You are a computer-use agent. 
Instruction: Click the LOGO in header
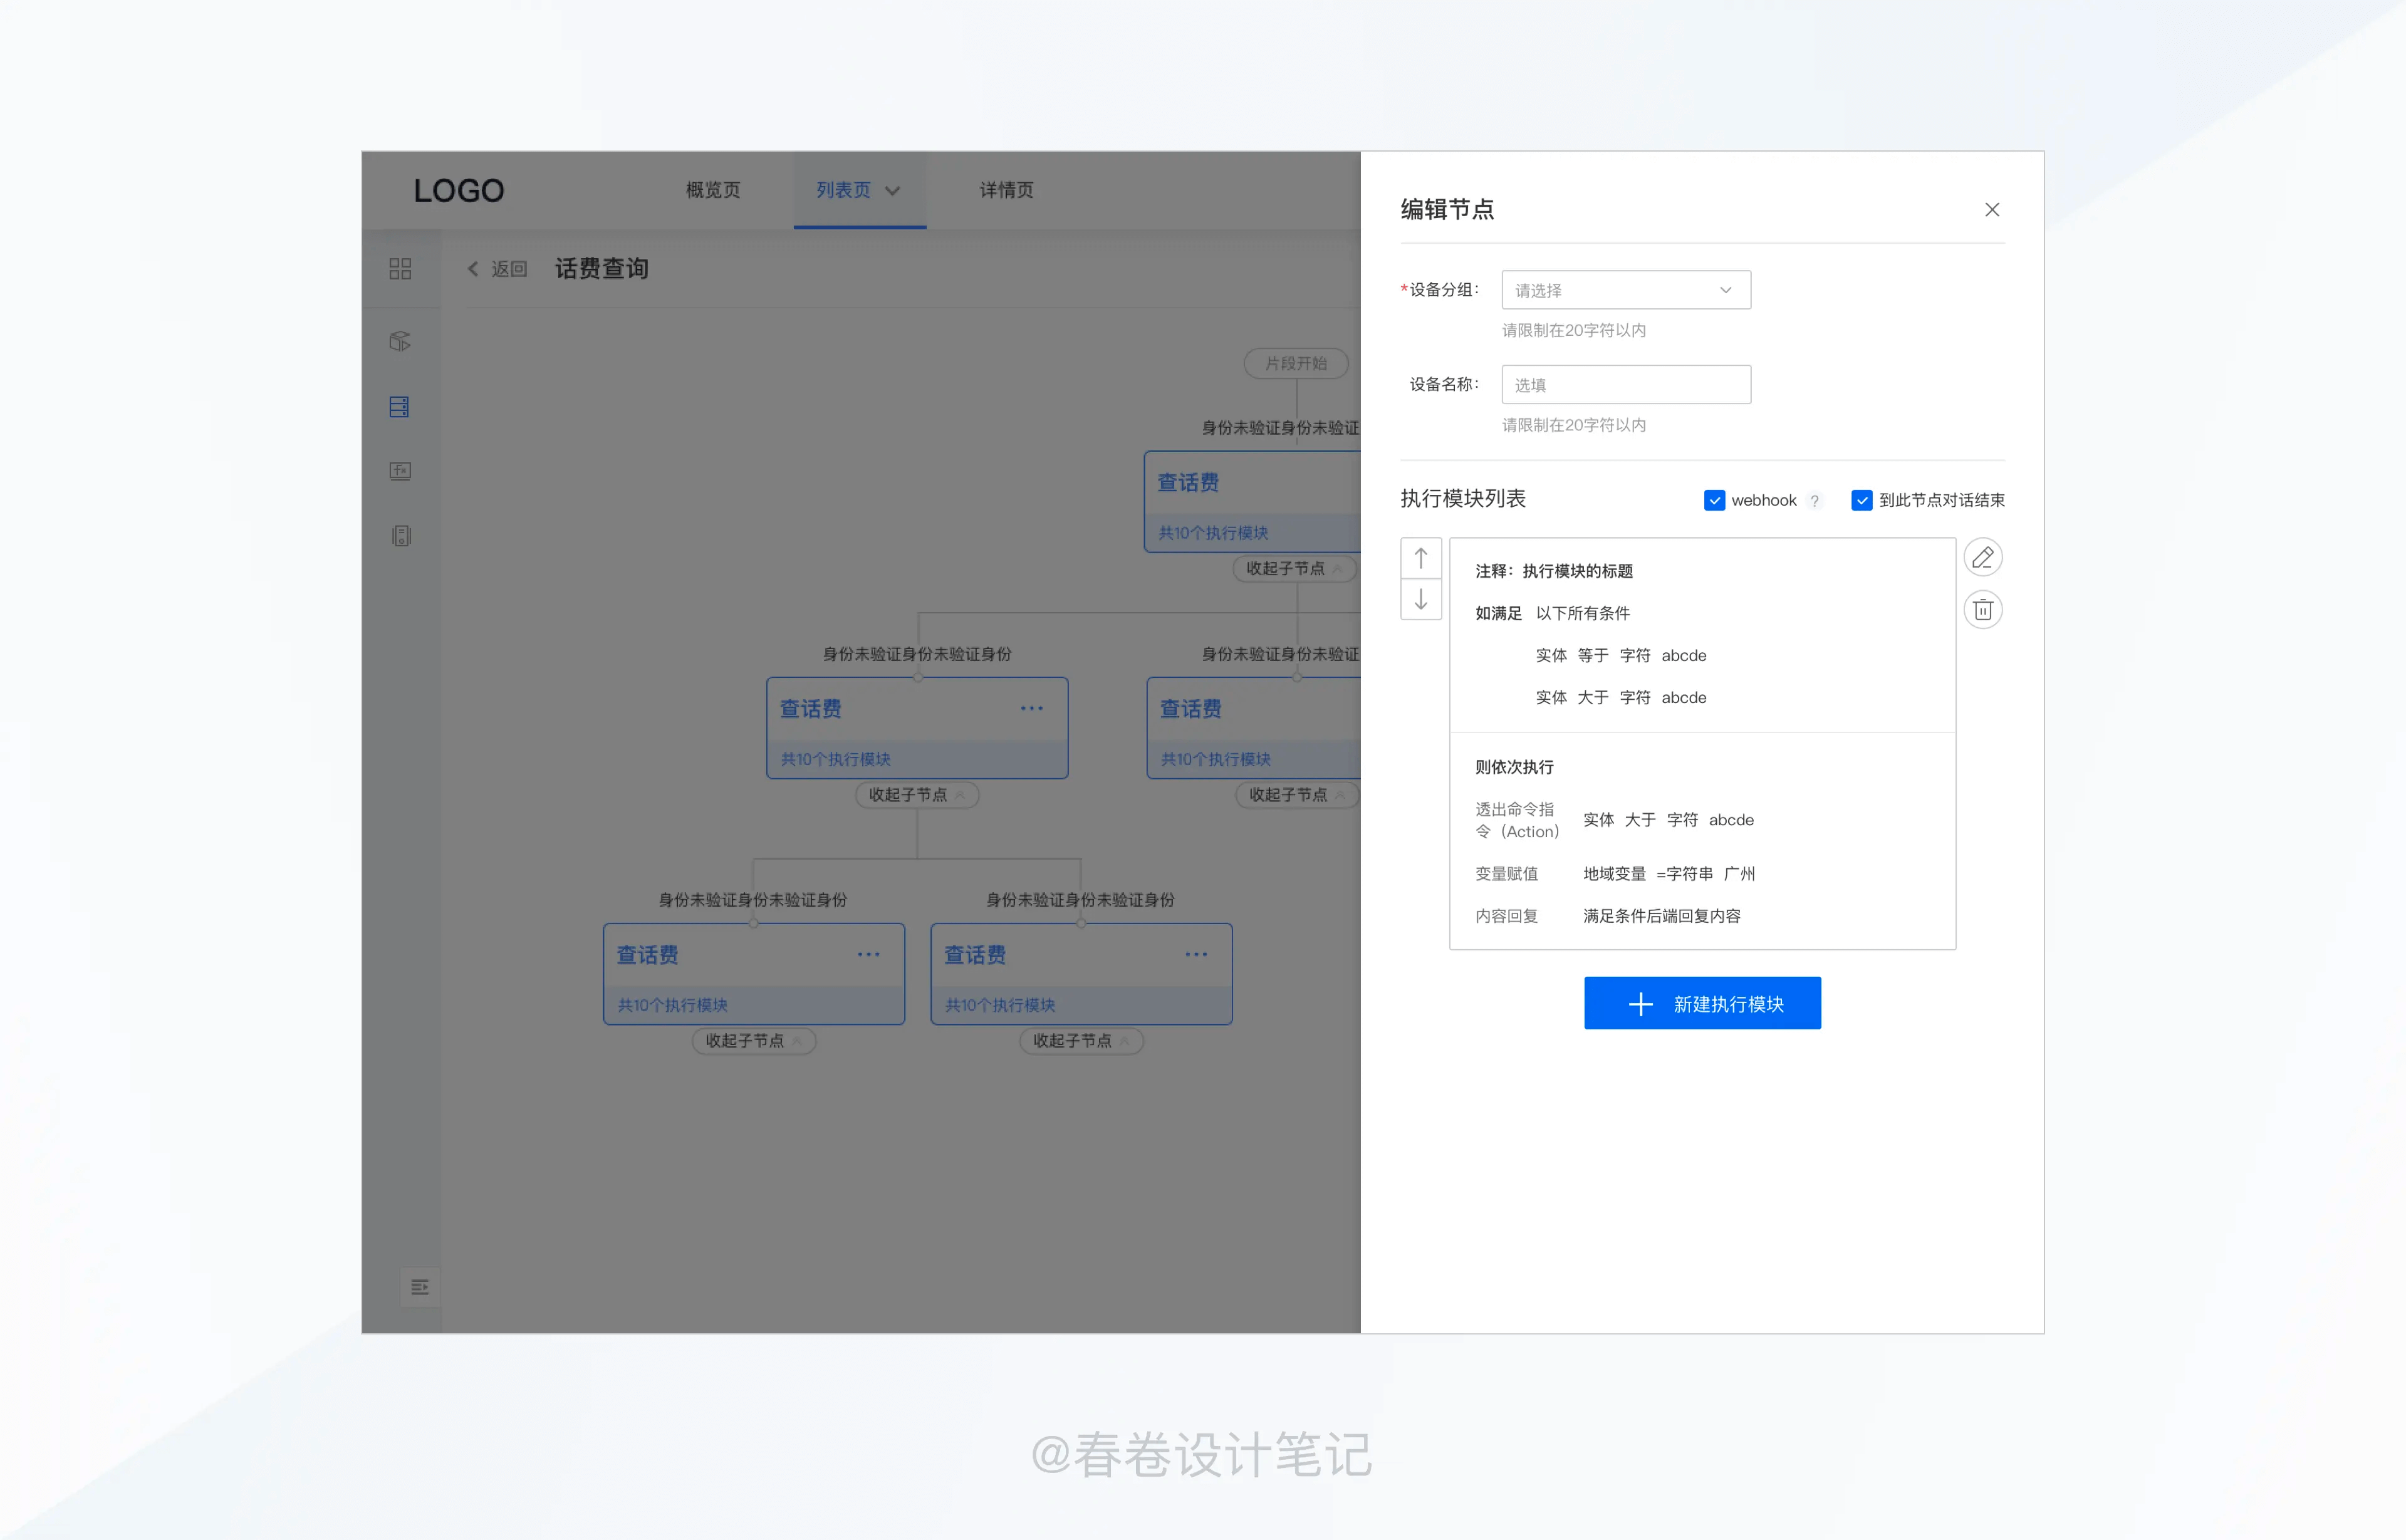pos(459,190)
